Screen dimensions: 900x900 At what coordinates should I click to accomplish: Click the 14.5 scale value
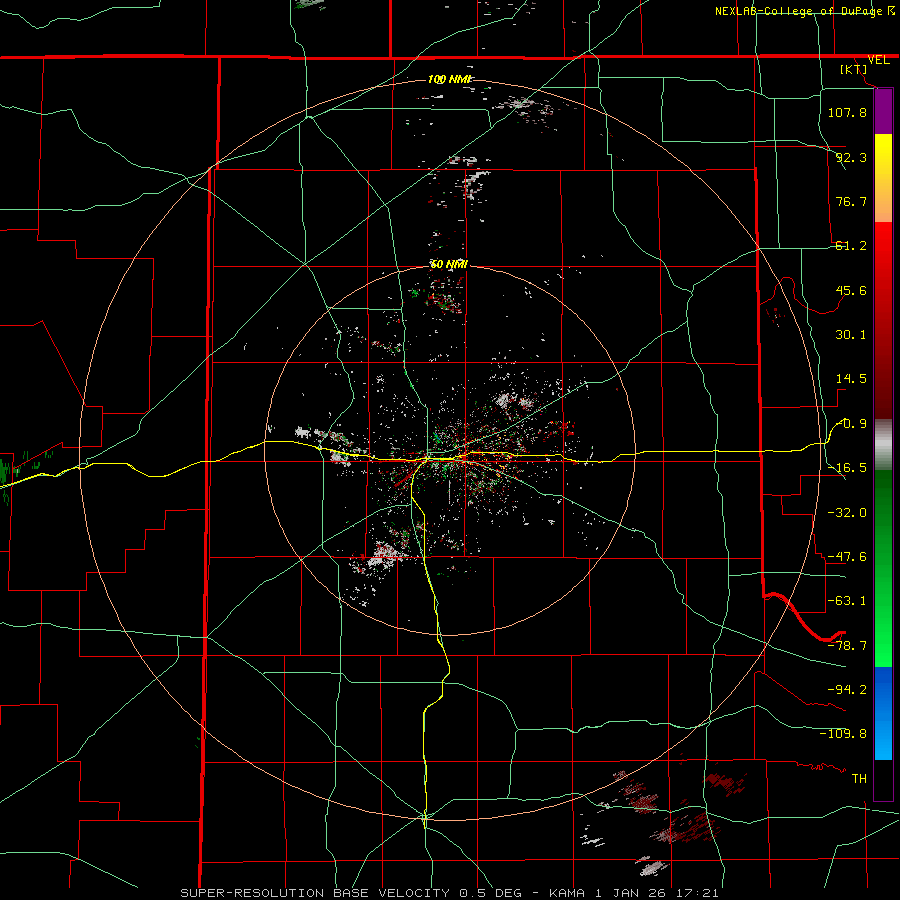(x=851, y=379)
